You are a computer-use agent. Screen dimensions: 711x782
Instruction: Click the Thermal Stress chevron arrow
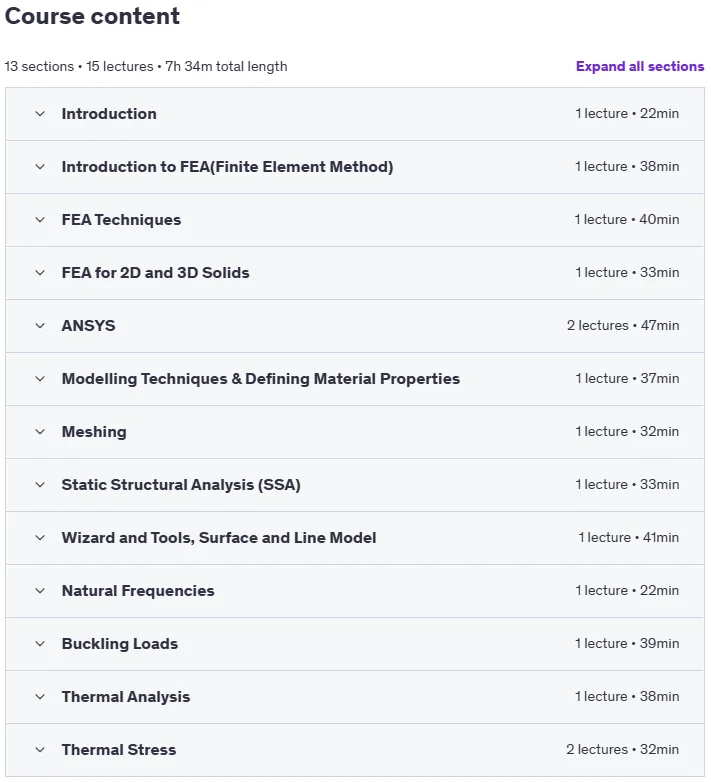(40, 750)
